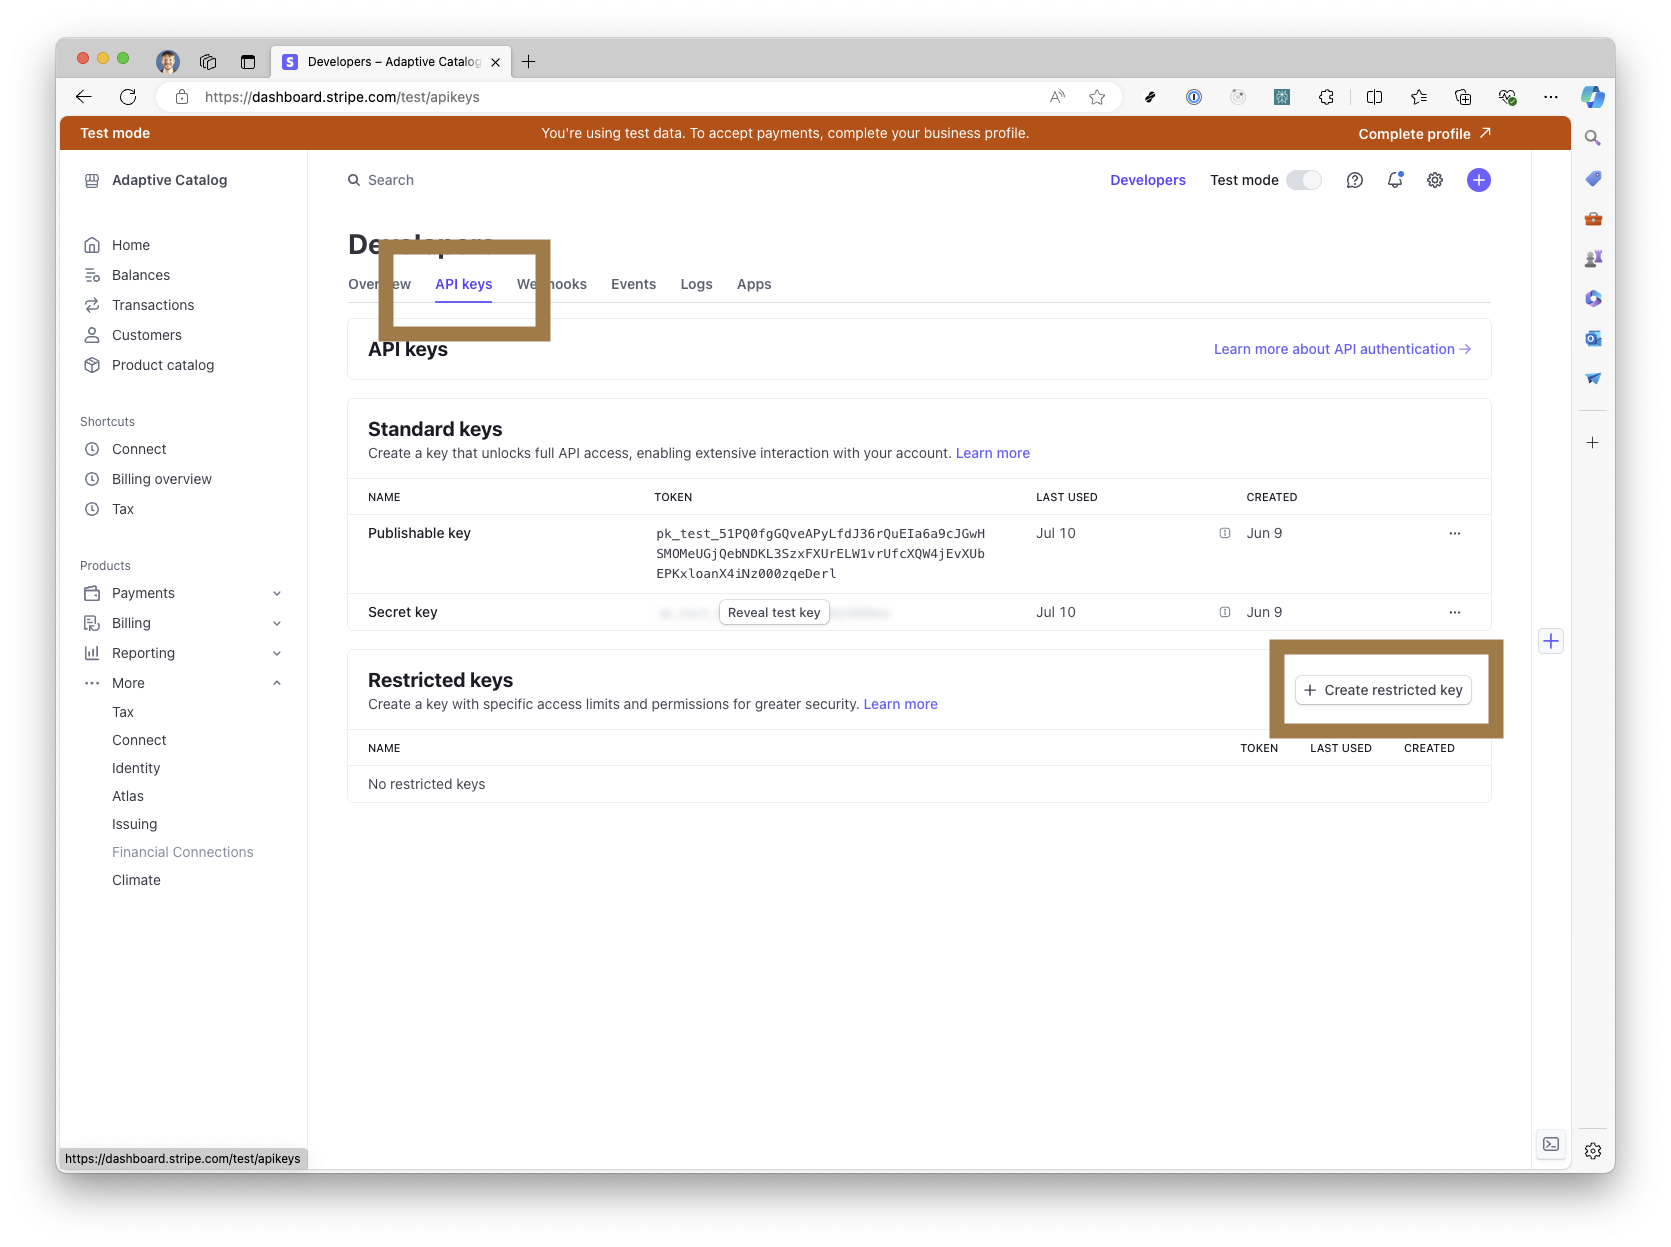Open the browser profile avatar
Image resolution: width=1671 pixels, height=1247 pixels.
[168, 62]
